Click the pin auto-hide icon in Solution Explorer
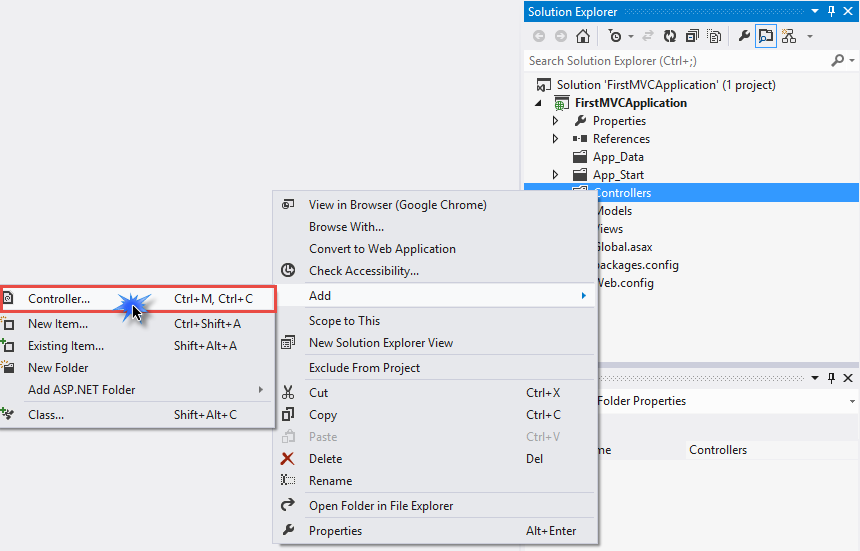Viewport: 860px width, 551px height. pos(831,11)
